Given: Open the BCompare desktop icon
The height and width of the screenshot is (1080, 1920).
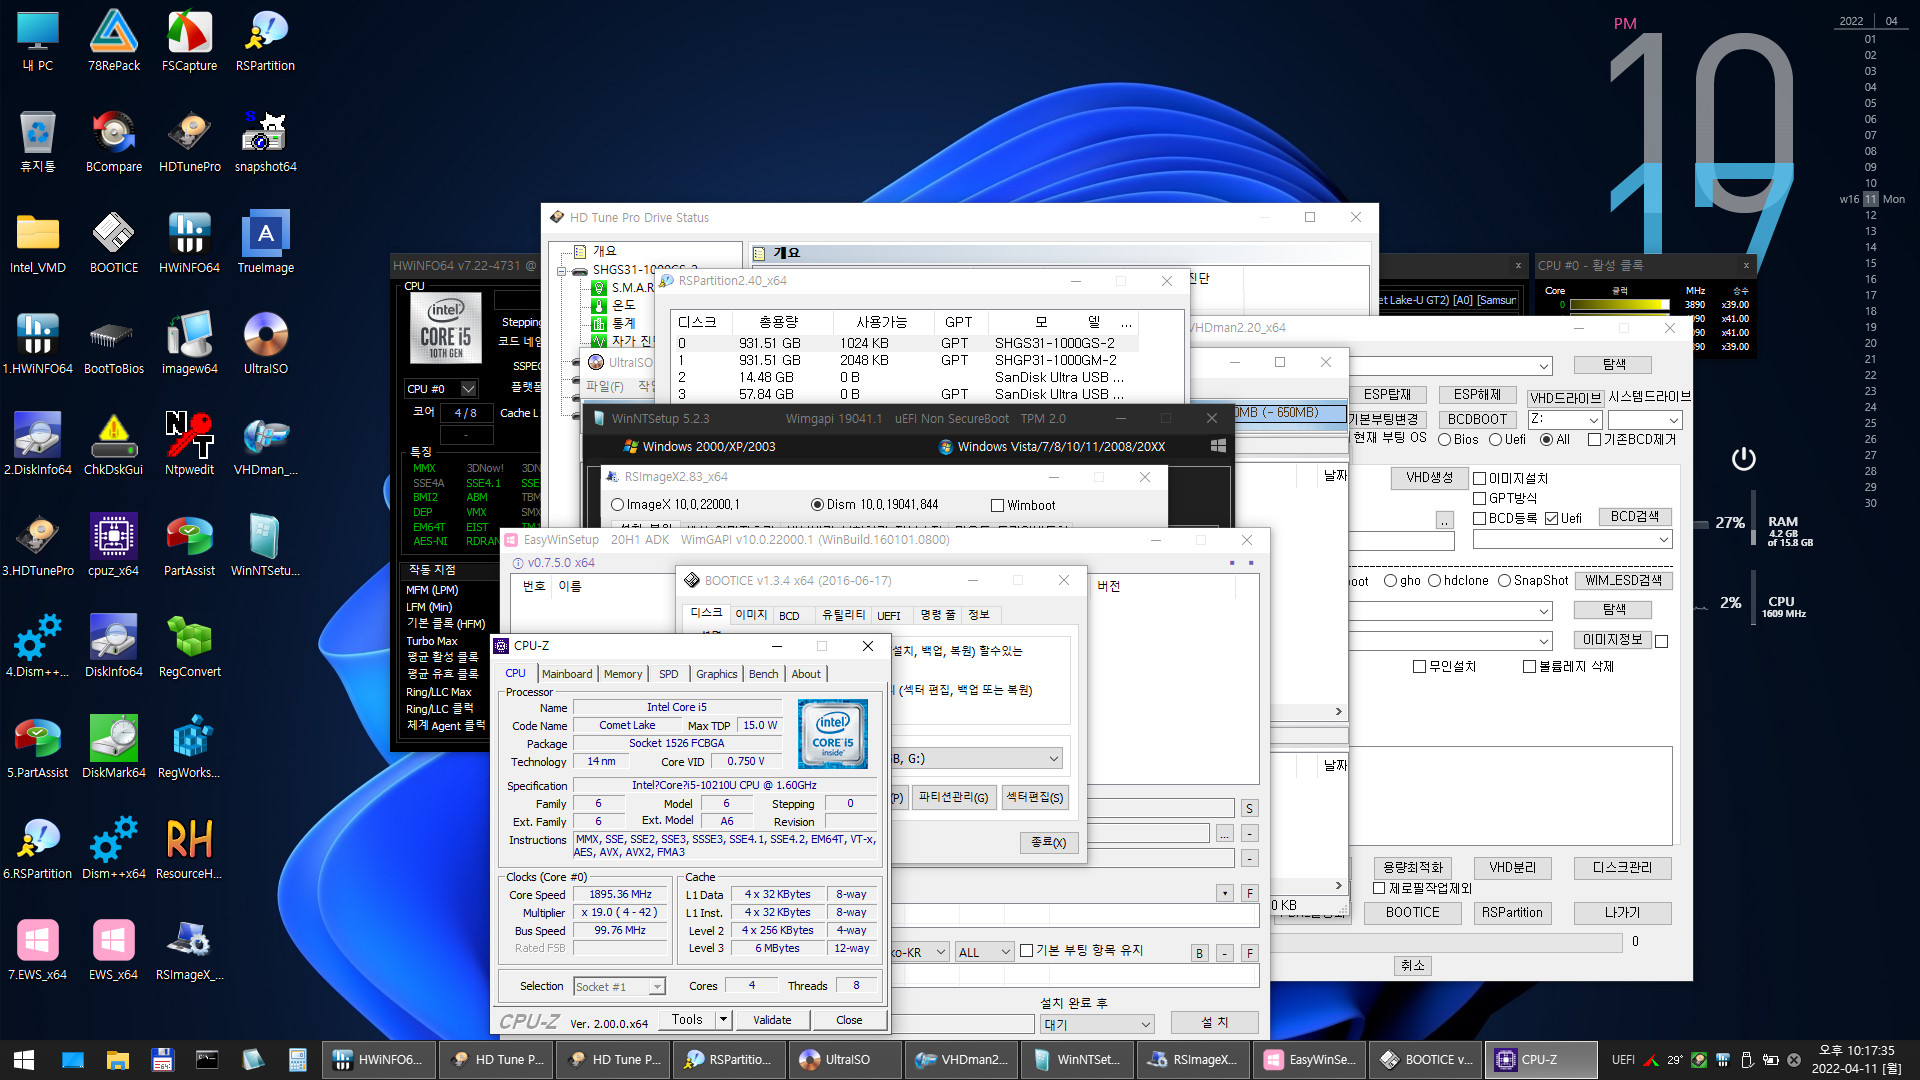Looking at the screenshot, I should (114, 142).
